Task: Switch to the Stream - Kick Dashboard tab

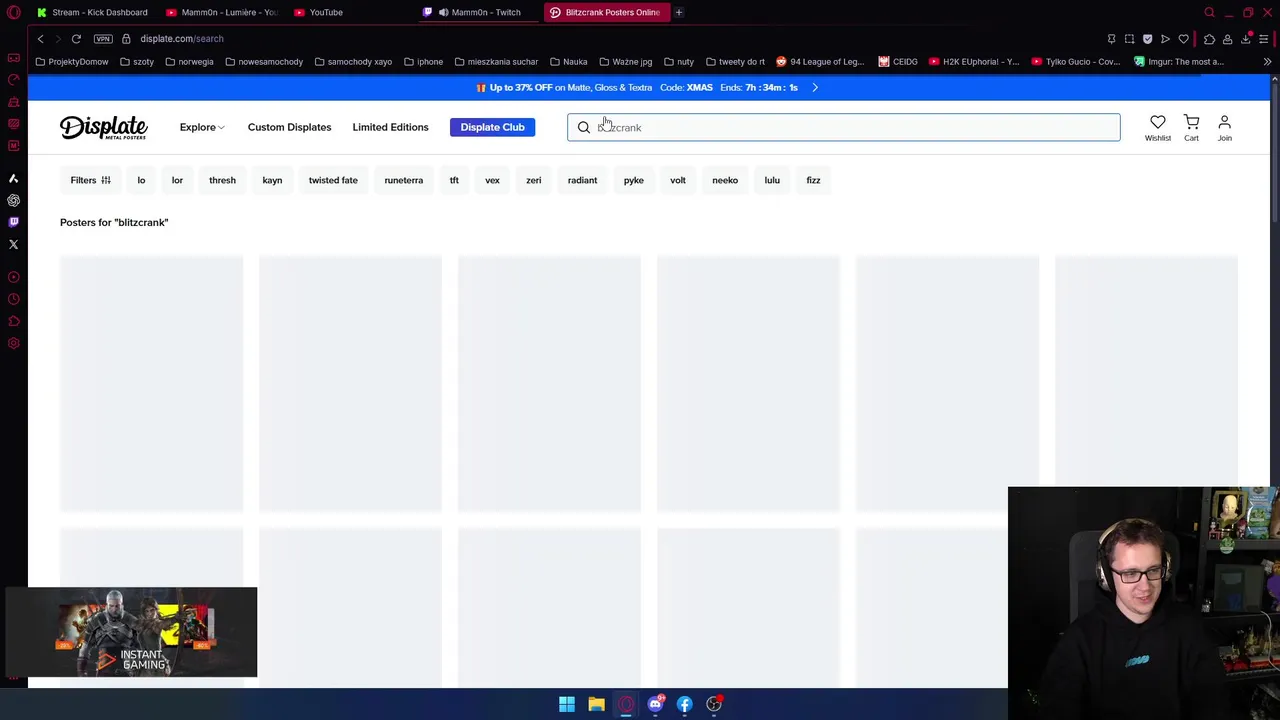Action: tap(91, 12)
